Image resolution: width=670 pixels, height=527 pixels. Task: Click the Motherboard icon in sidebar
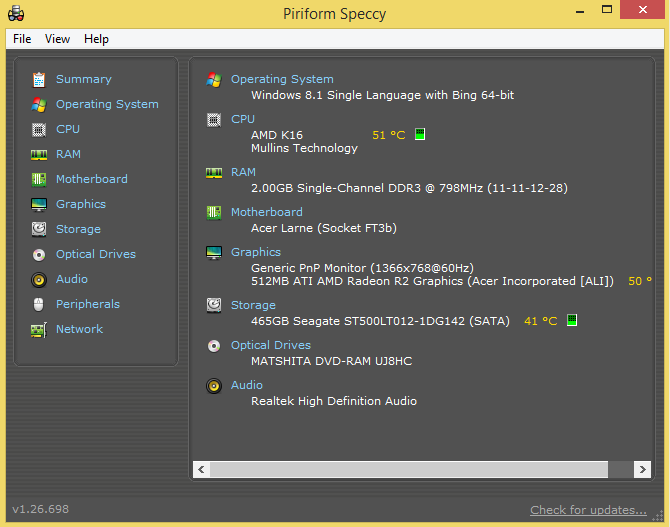[x=39, y=180]
